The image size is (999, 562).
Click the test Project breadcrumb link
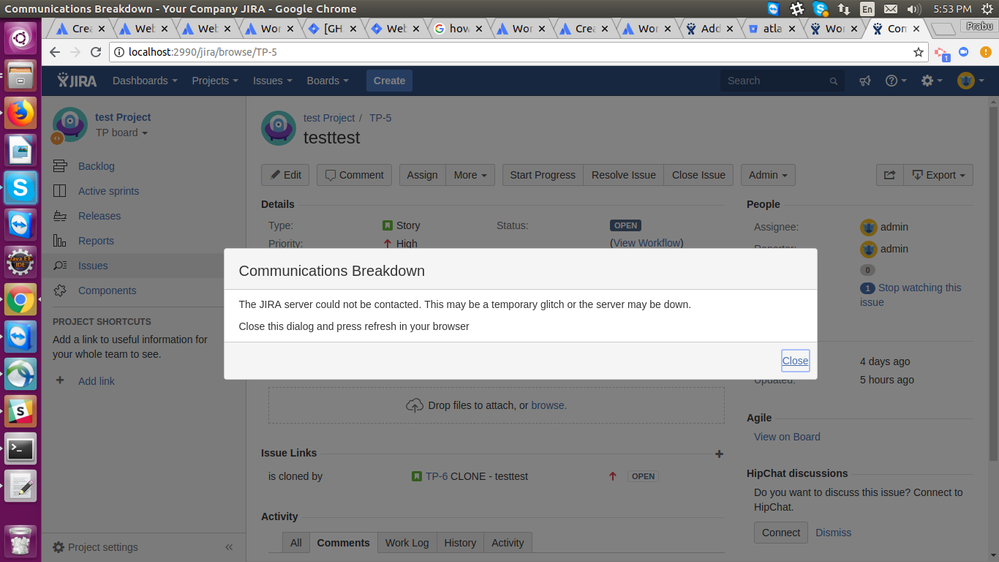point(329,118)
